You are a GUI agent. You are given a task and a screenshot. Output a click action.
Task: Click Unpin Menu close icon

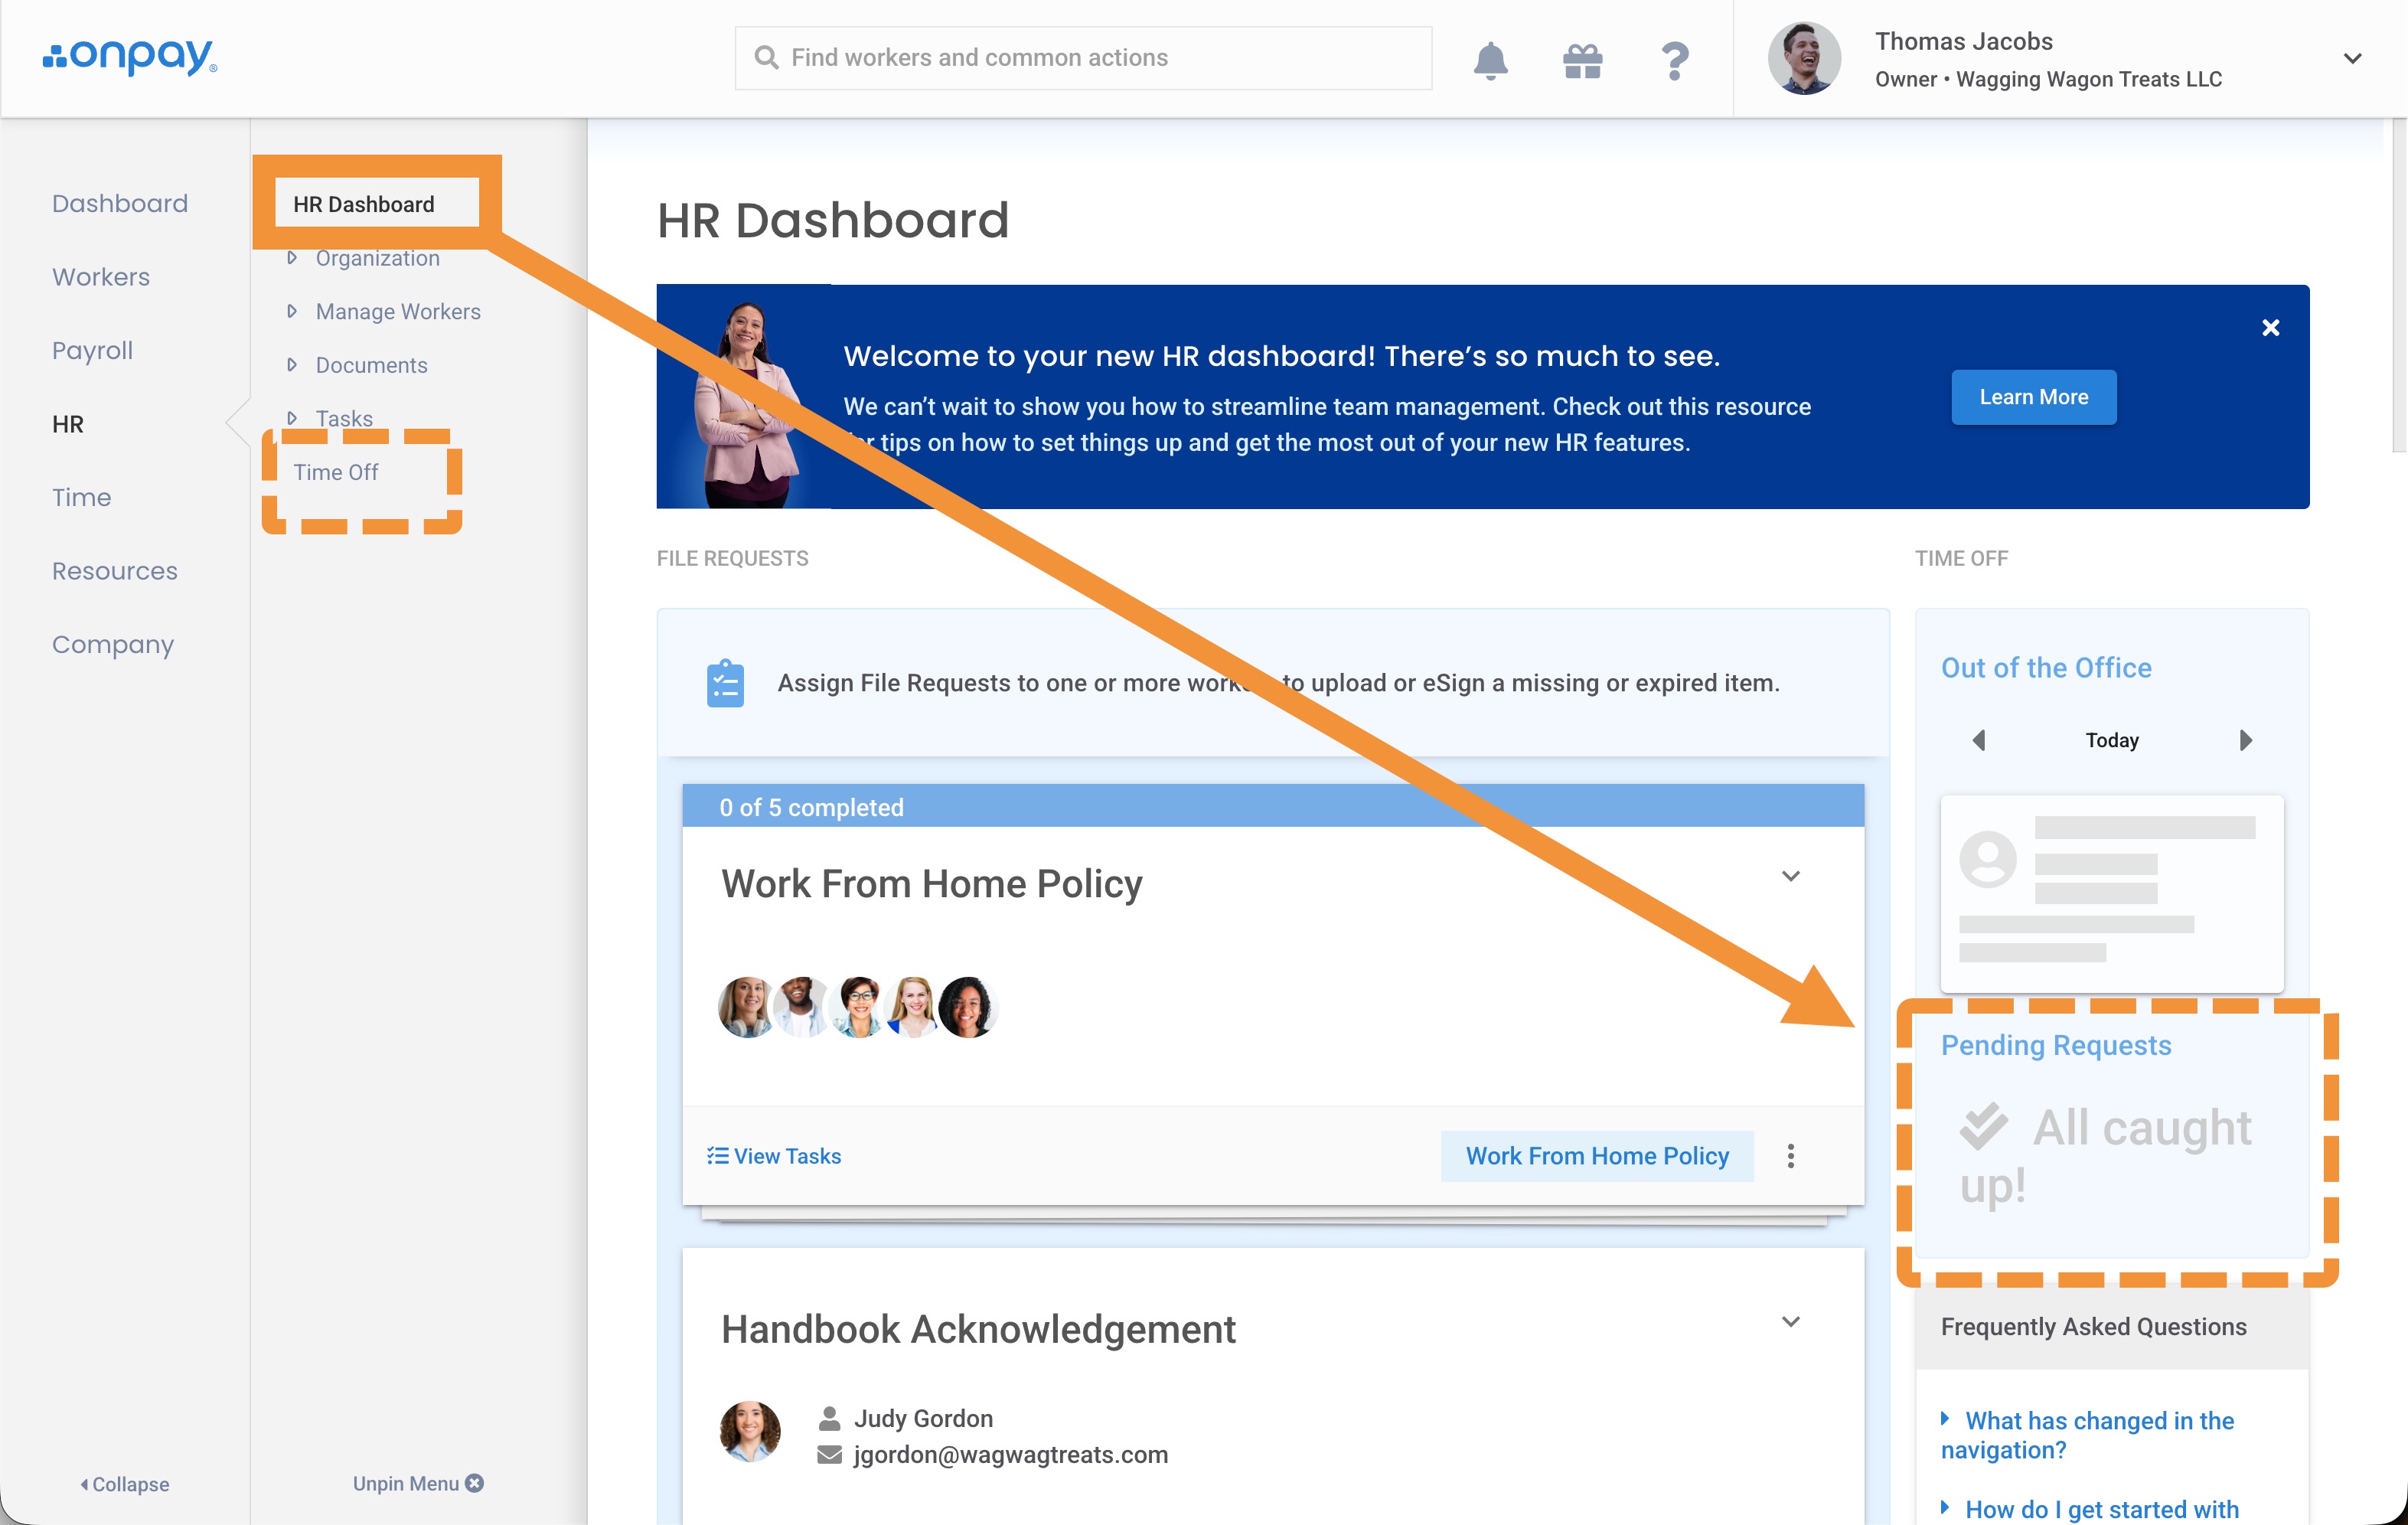(x=475, y=1483)
